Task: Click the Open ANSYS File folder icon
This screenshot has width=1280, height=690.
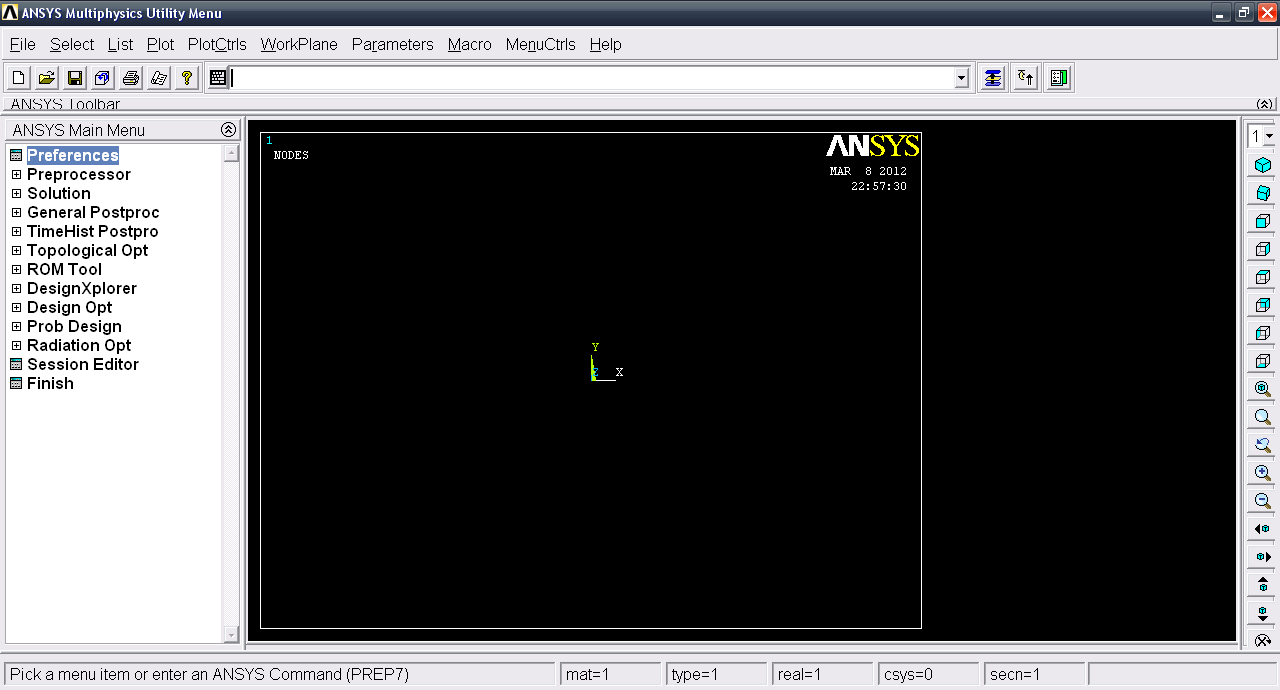Action: point(46,78)
